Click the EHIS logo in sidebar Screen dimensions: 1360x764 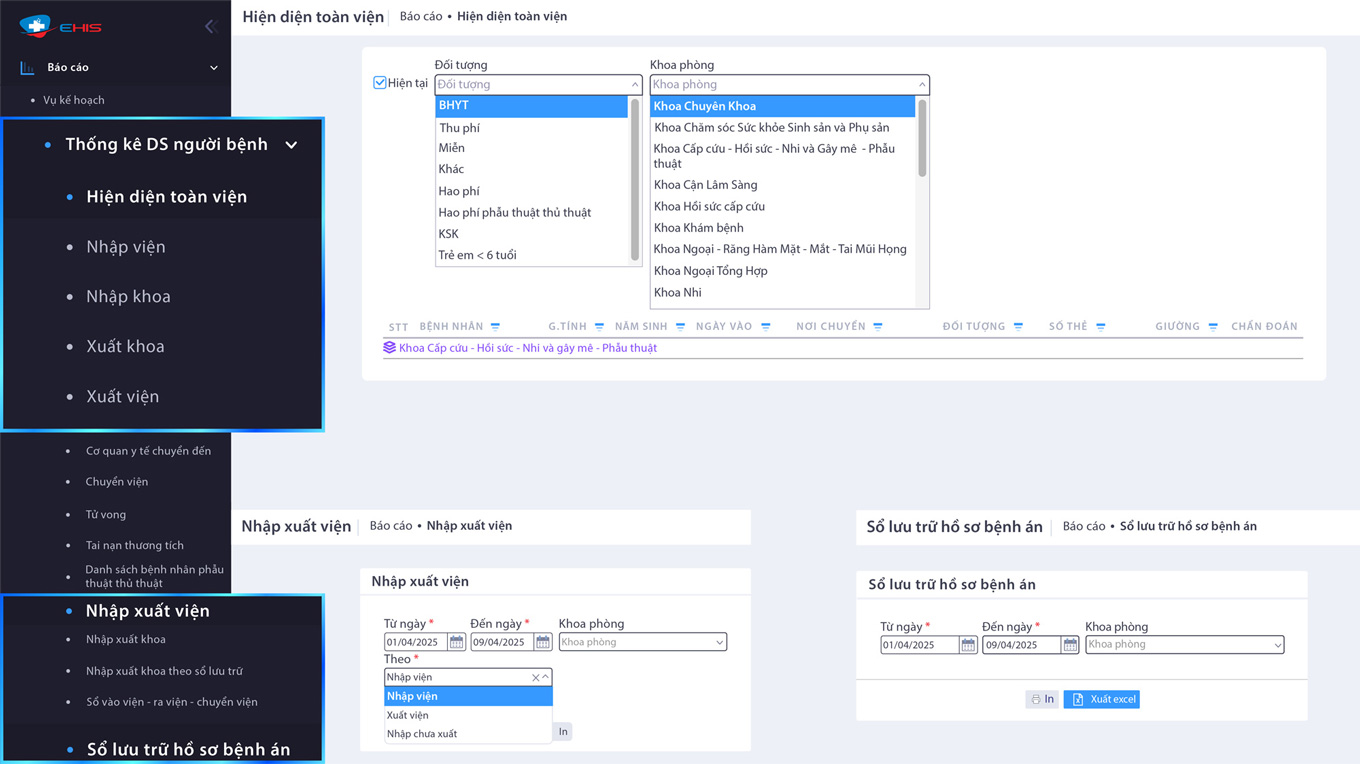pyautogui.click(x=61, y=26)
